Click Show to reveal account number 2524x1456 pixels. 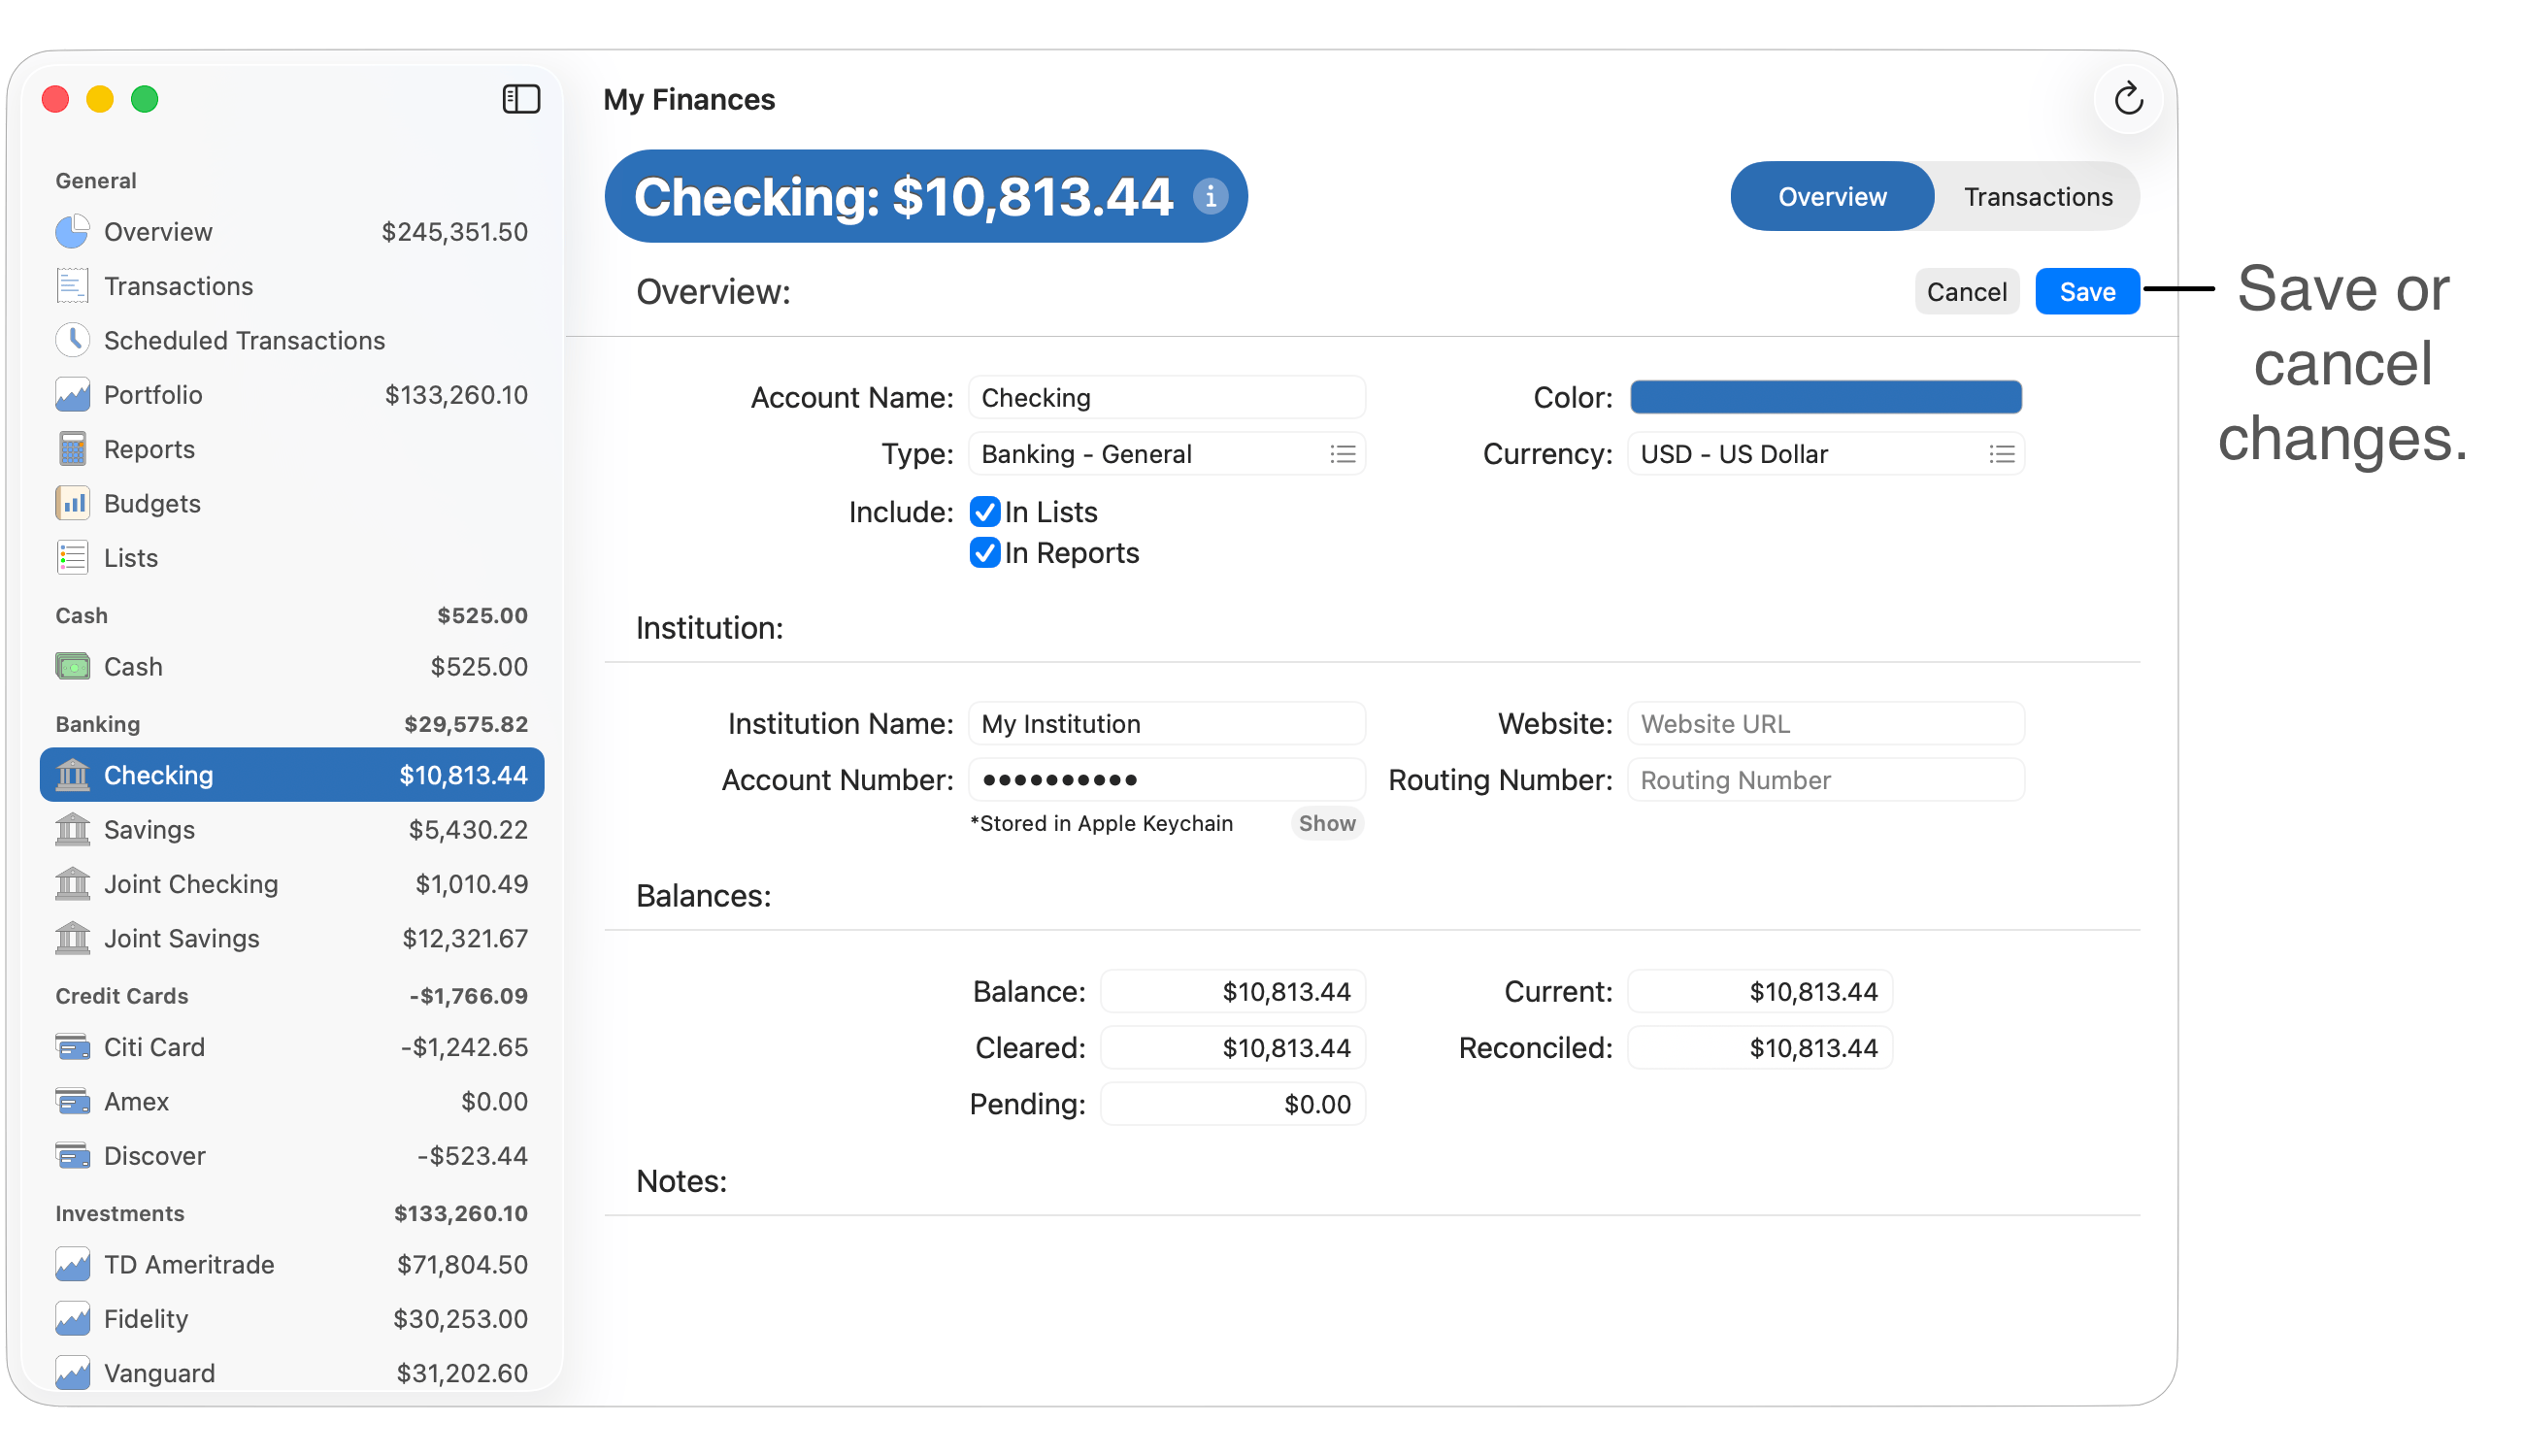1326,823
